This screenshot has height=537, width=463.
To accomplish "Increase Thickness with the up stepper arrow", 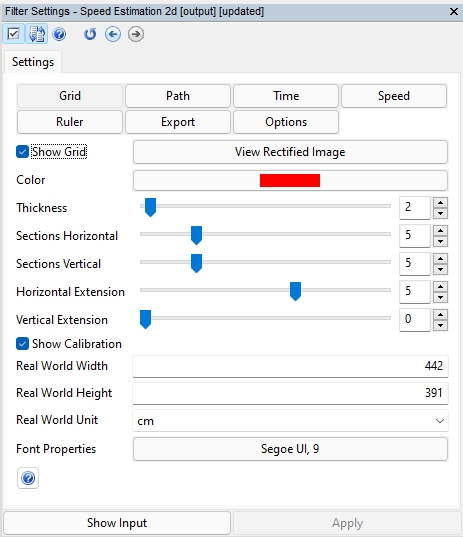I will tap(440, 202).
